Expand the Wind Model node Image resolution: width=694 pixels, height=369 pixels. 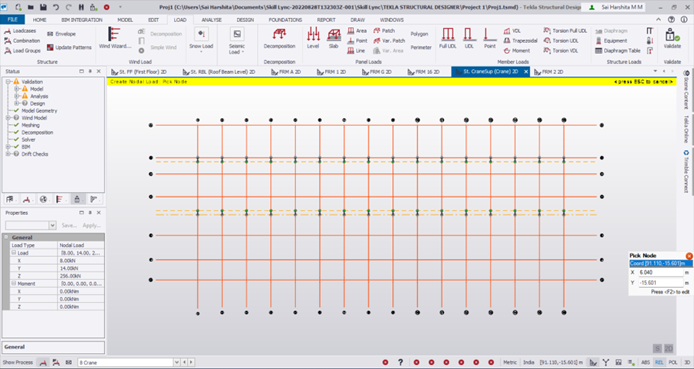[x=8, y=118]
